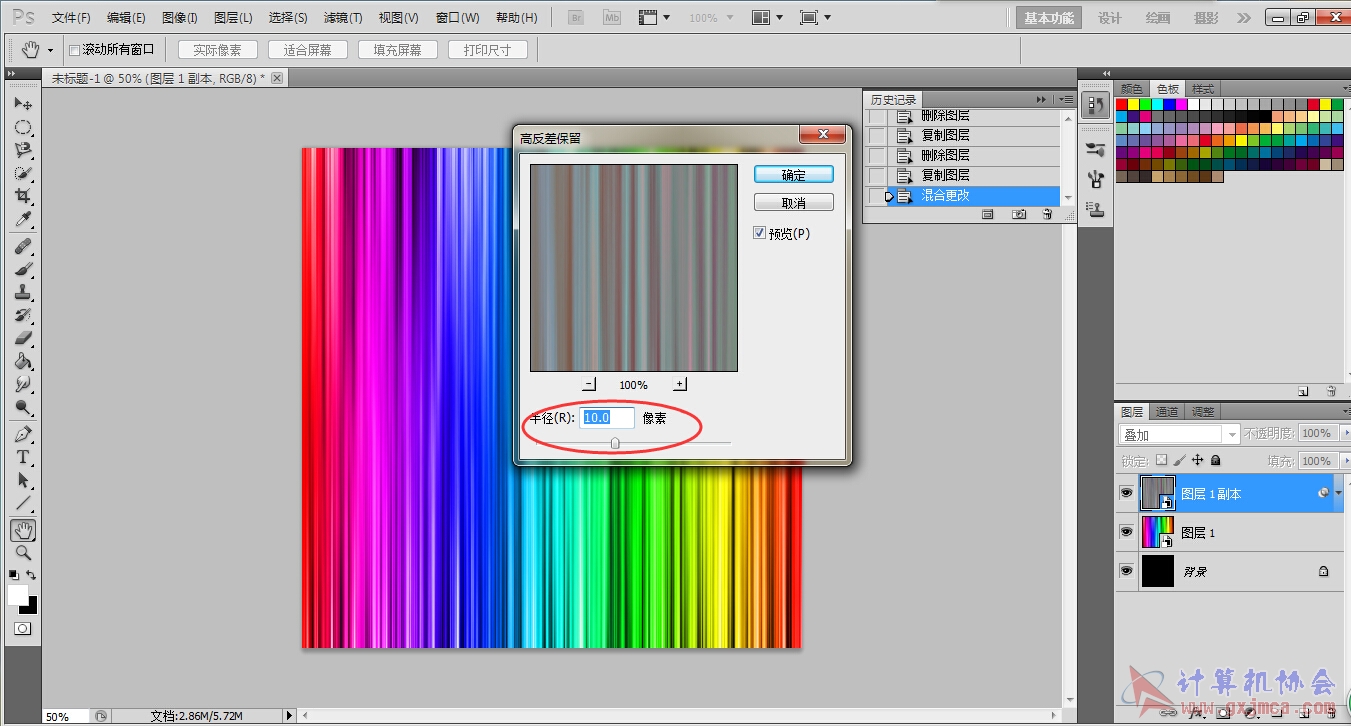The height and width of the screenshot is (726, 1351).
Task: Select the Hand tool in toolbox
Action: [x=23, y=530]
